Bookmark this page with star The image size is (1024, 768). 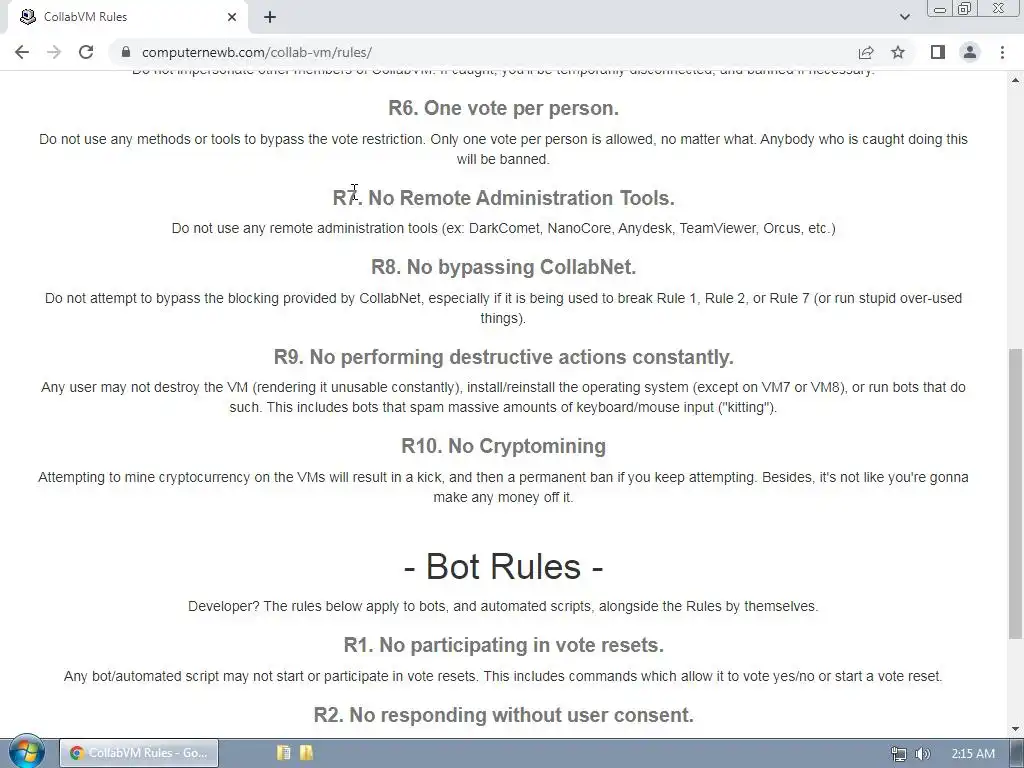pyautogui.click(x=898, y=52)
